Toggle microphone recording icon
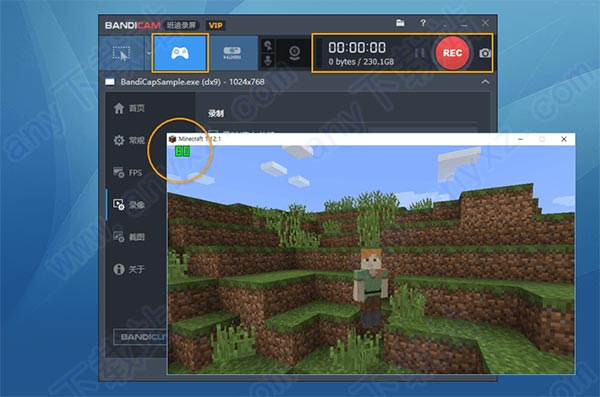Screen dimensions: 600x397 click(x=268, y=60)
